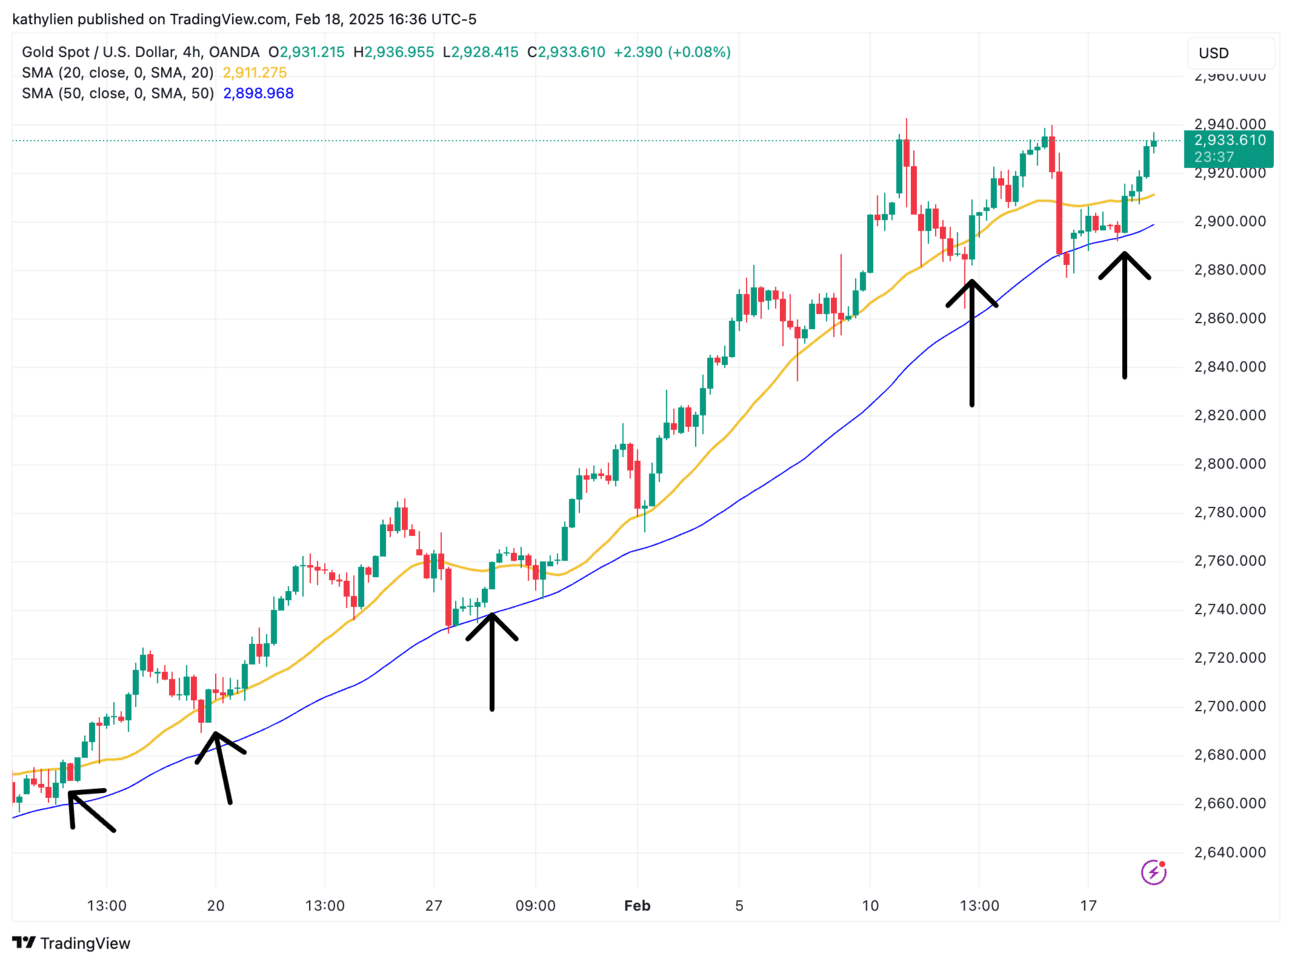Screen dimensions: 1292x964
Task: Open the USD currency selector
Action: coord(1231,53)
